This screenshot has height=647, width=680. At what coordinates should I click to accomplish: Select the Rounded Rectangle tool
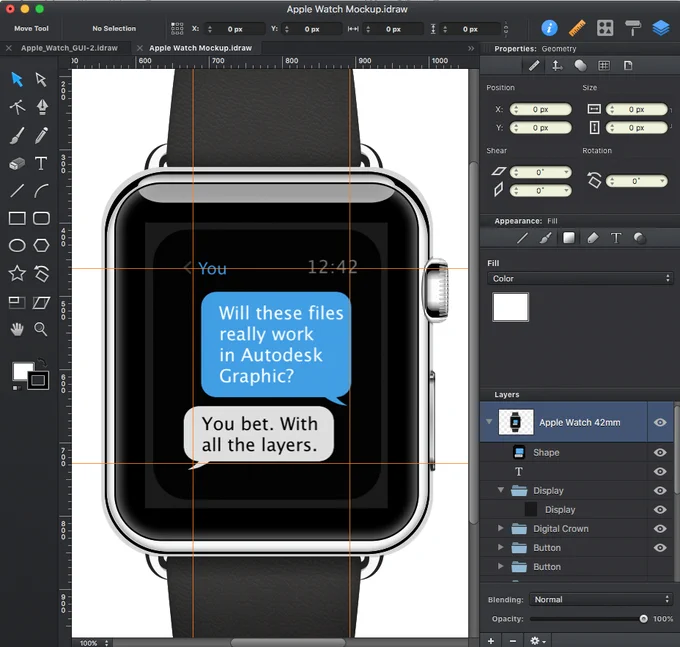[x=41, y=218]
